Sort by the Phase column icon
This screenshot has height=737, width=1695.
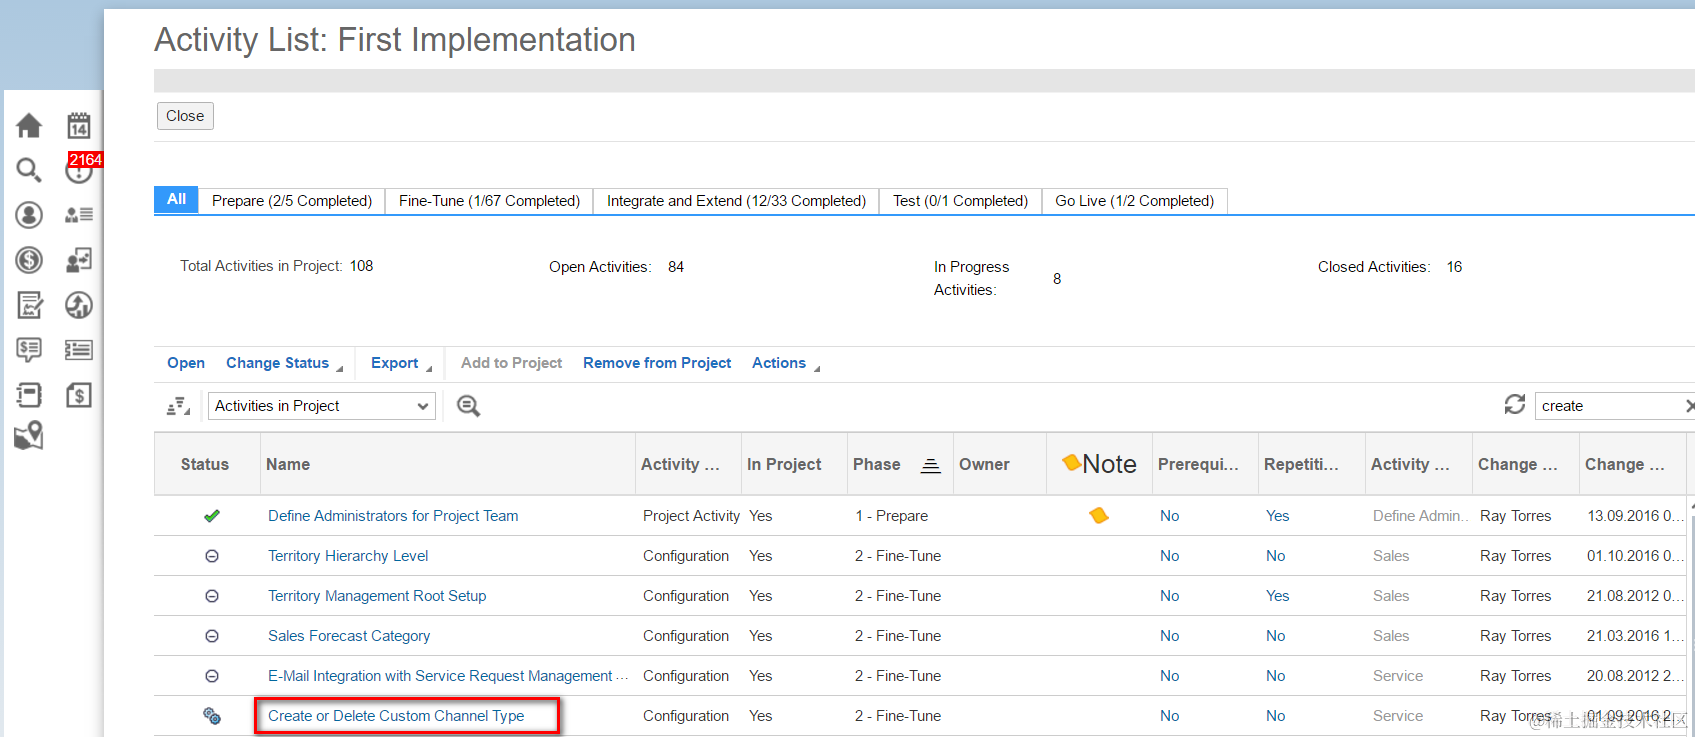930,465
